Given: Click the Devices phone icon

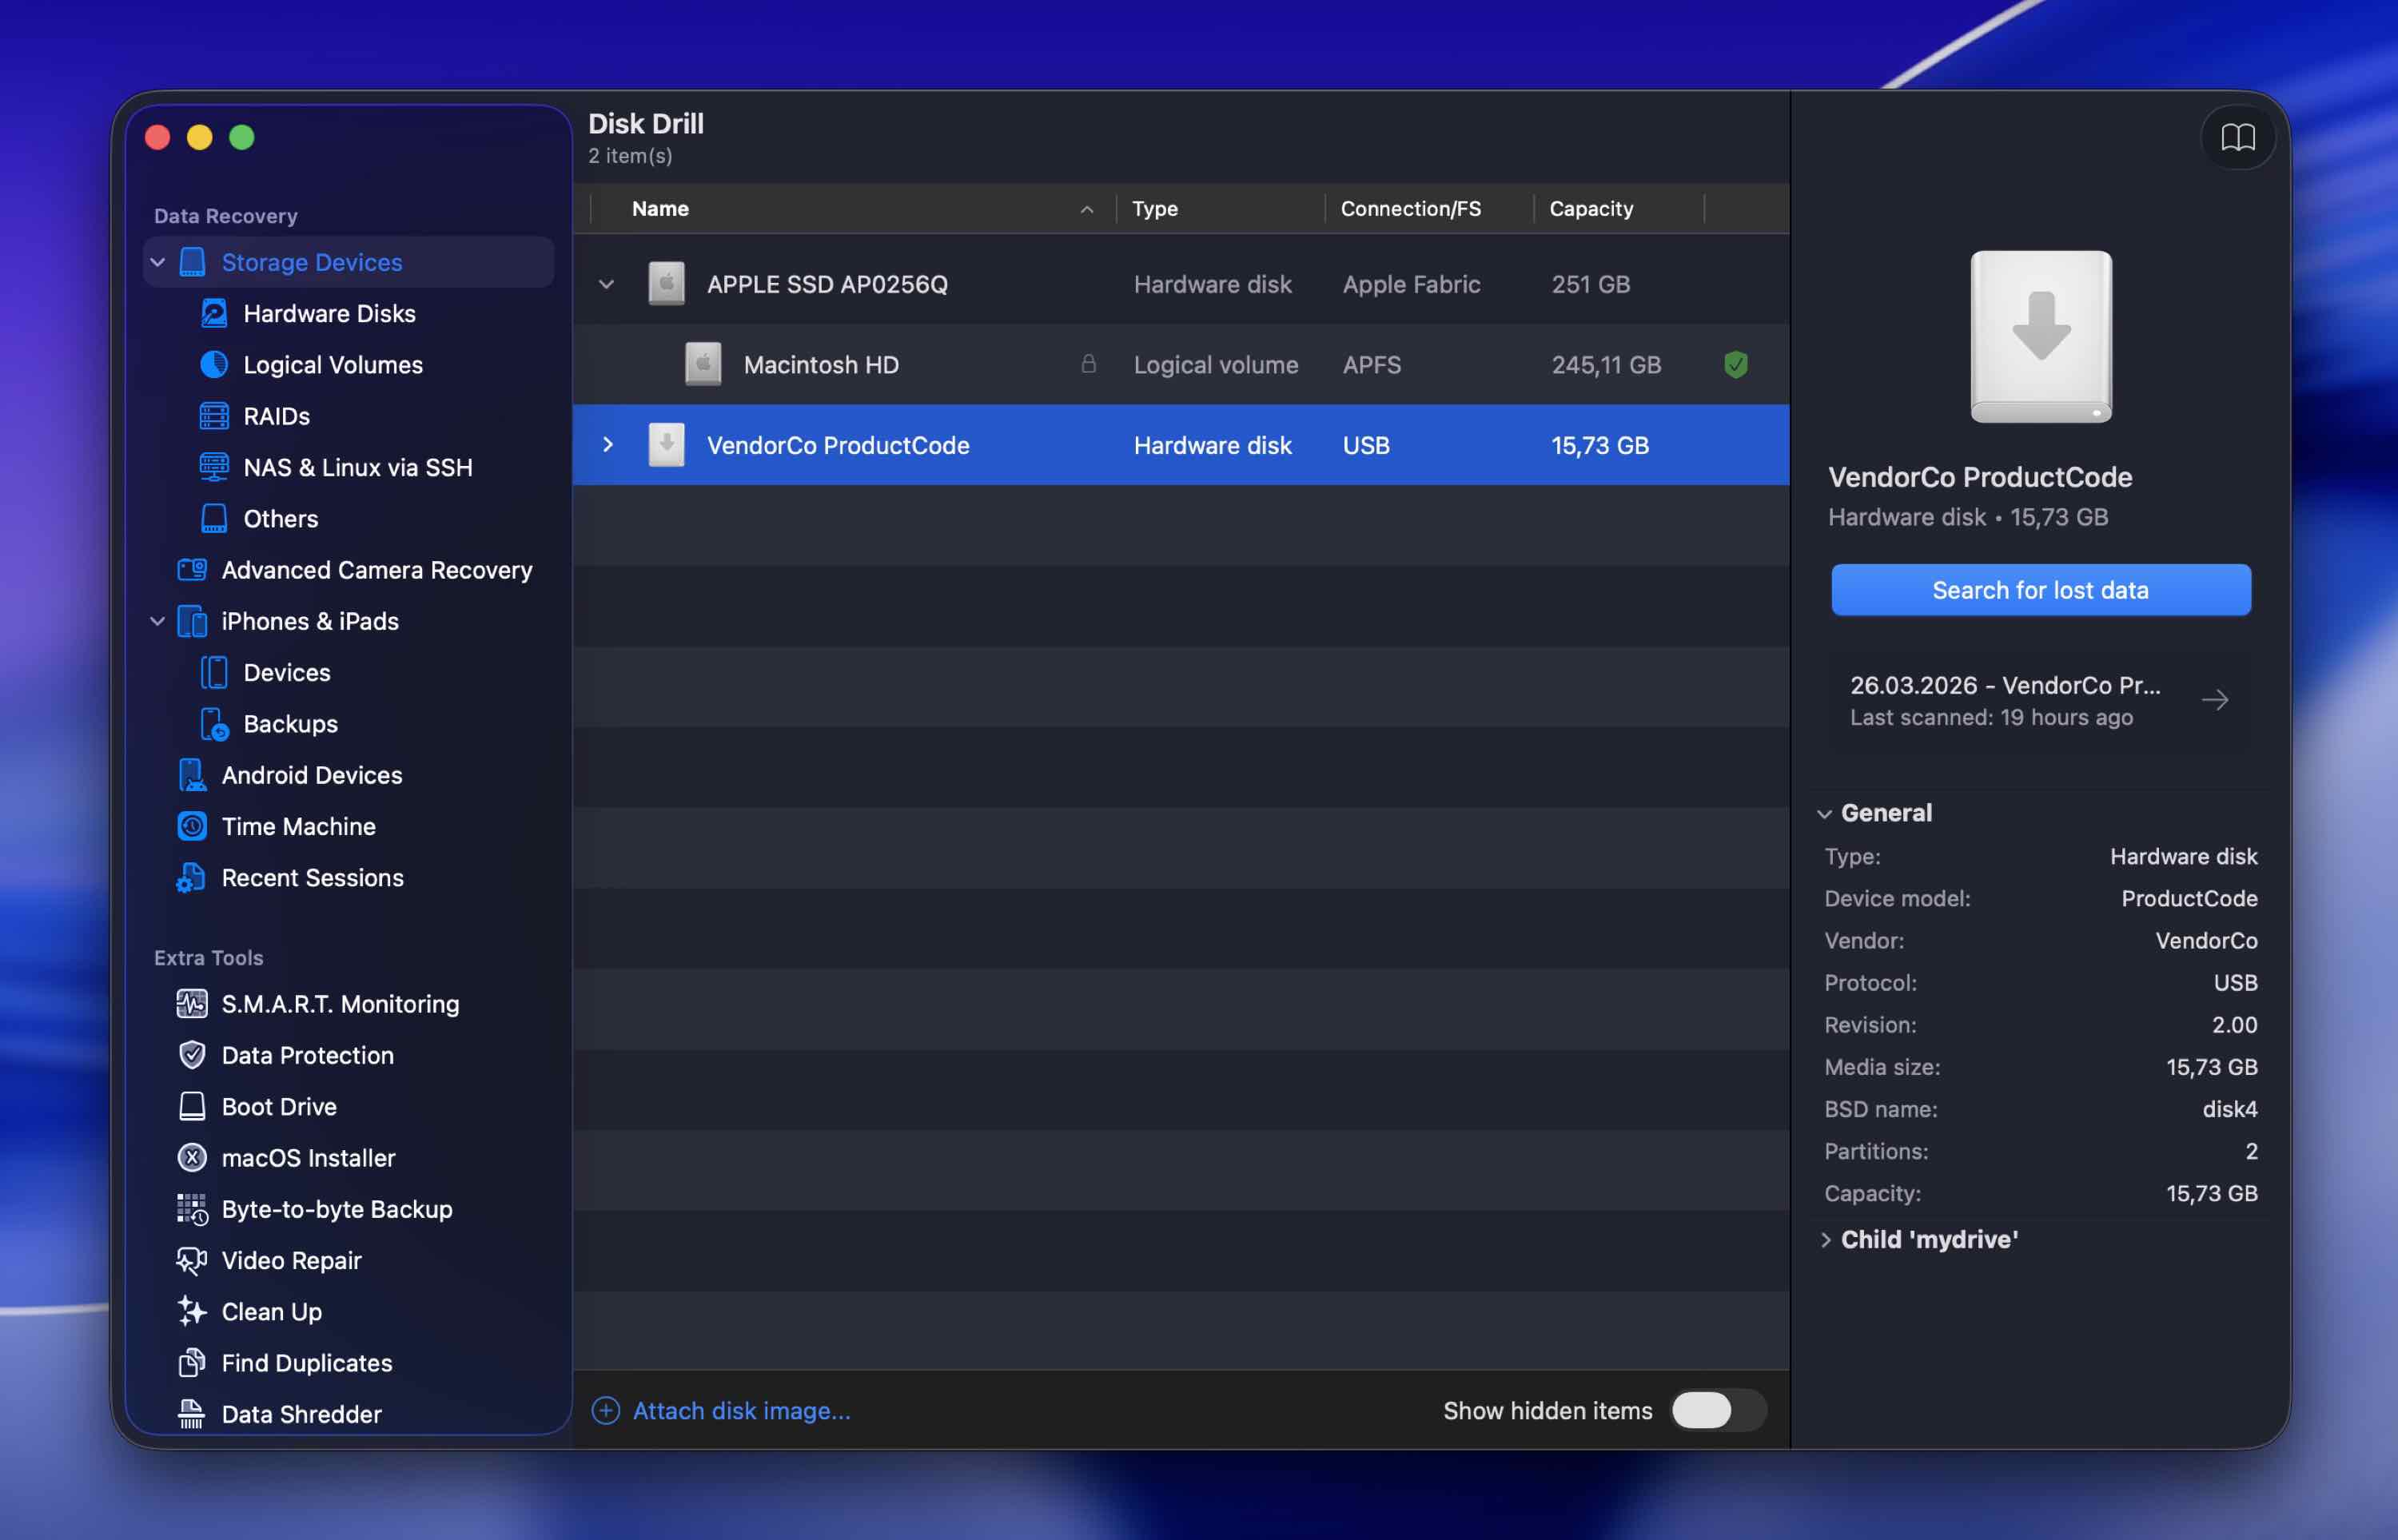Looking at the screenshot, I should pos(214,672).
